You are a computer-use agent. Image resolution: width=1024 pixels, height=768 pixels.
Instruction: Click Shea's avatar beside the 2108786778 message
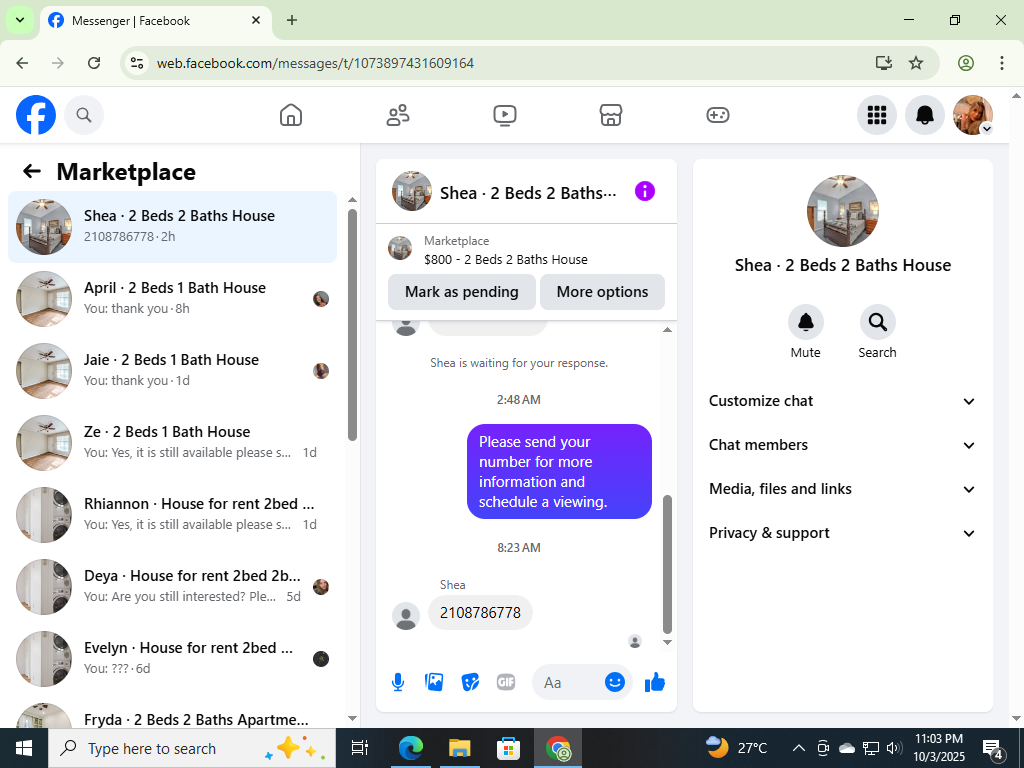[406, 616]
